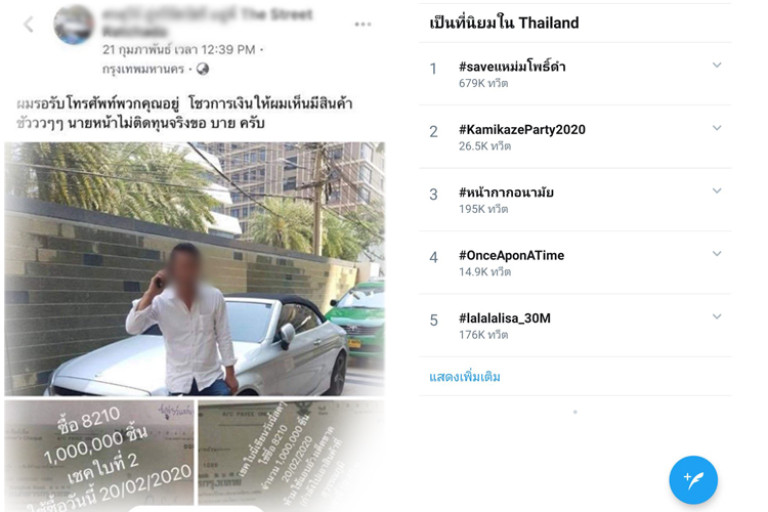Open the #KamikazeParty2020 hashtag
This screenshot has width=768, height=512.
point(522,129)
